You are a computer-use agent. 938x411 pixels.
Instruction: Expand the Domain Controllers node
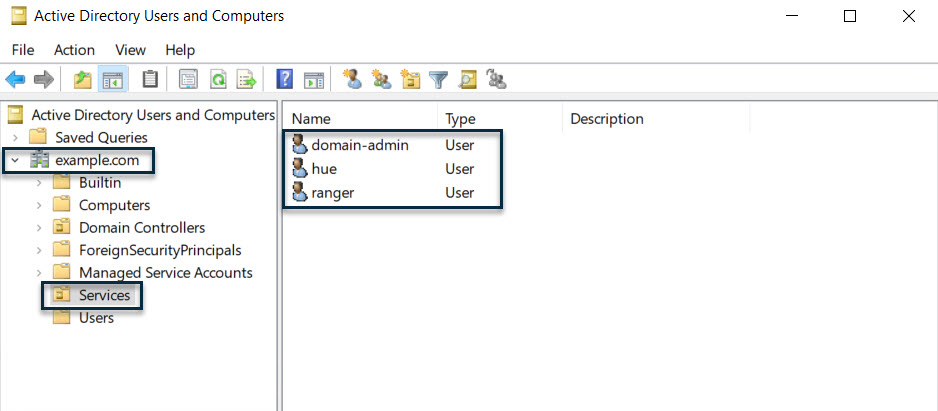pos(39,228)
